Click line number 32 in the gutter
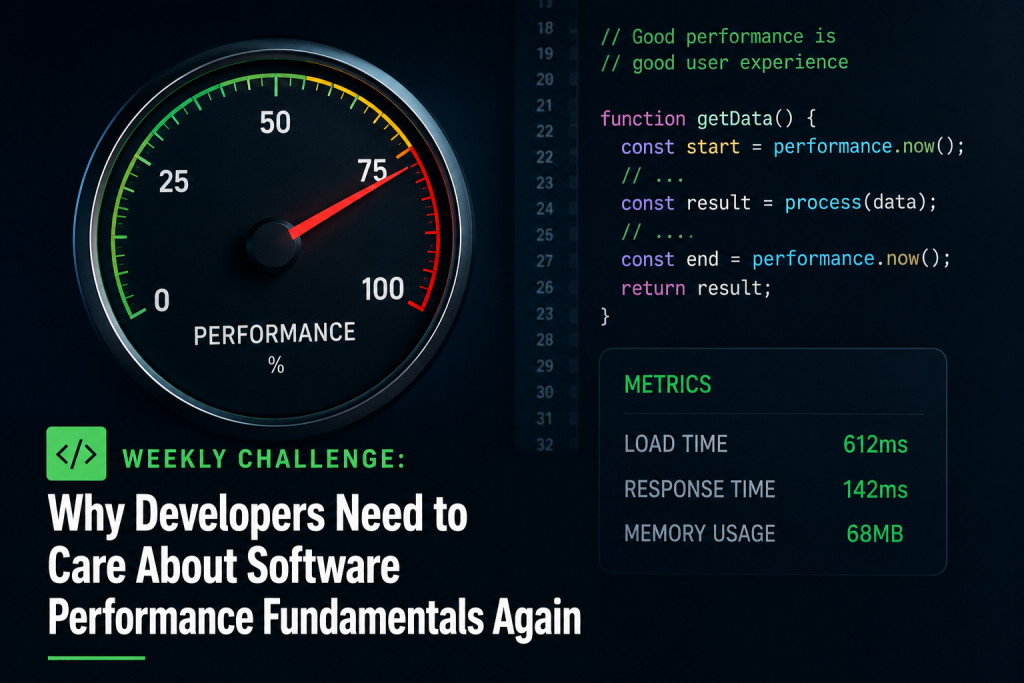The image size is (1024, 683). [x=545, y=445]
